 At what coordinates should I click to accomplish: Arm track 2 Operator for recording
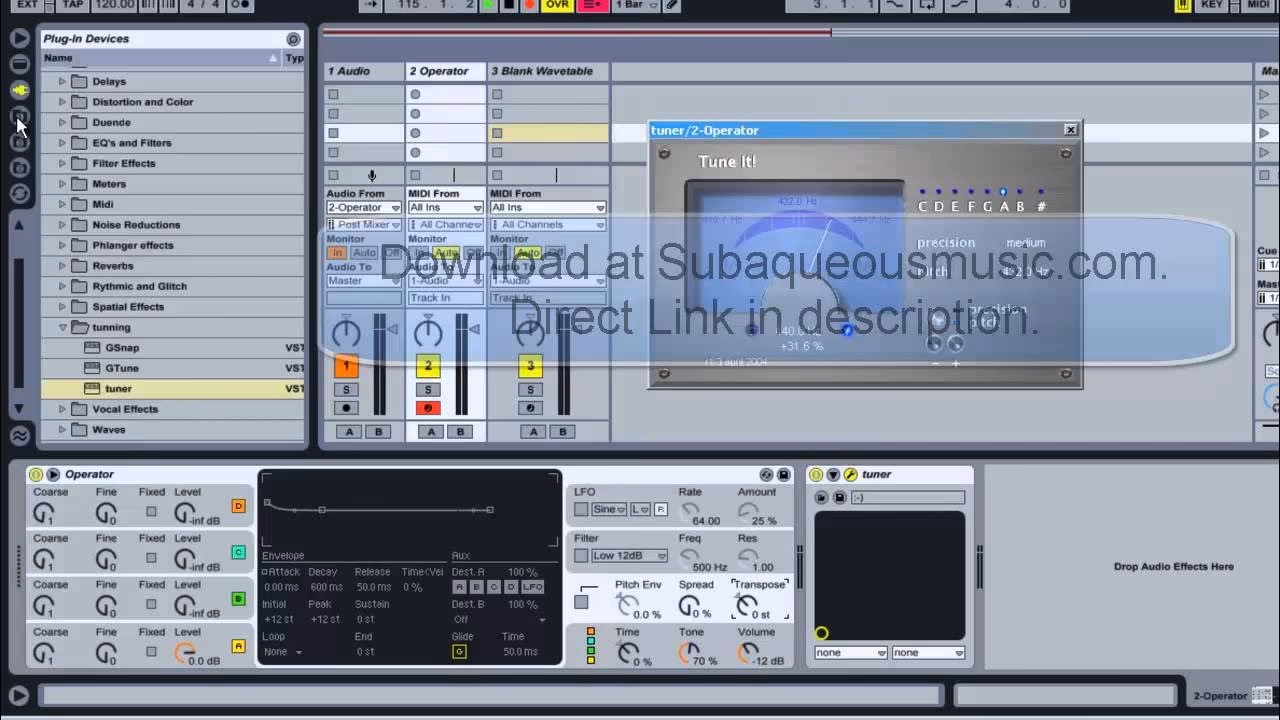(x=428, y=408)
